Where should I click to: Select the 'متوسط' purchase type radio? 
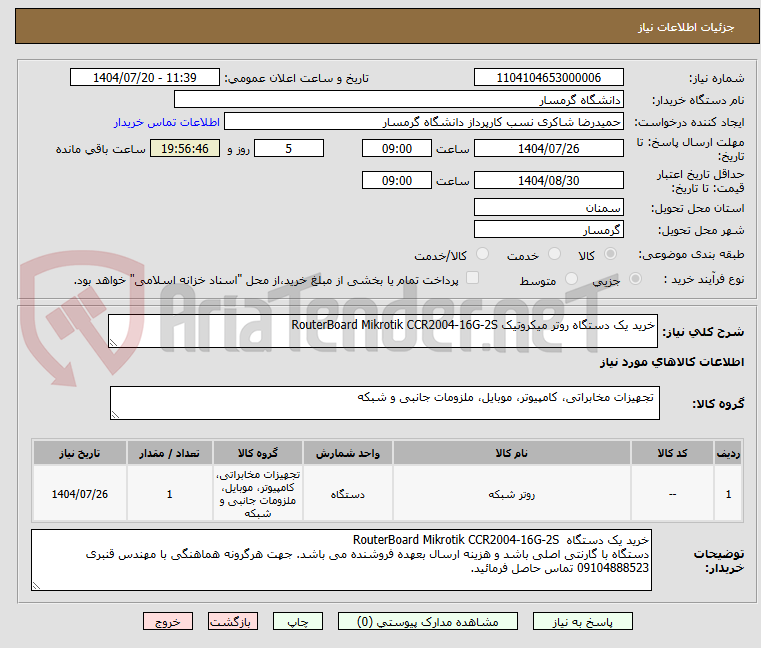(x=572, y=279)
